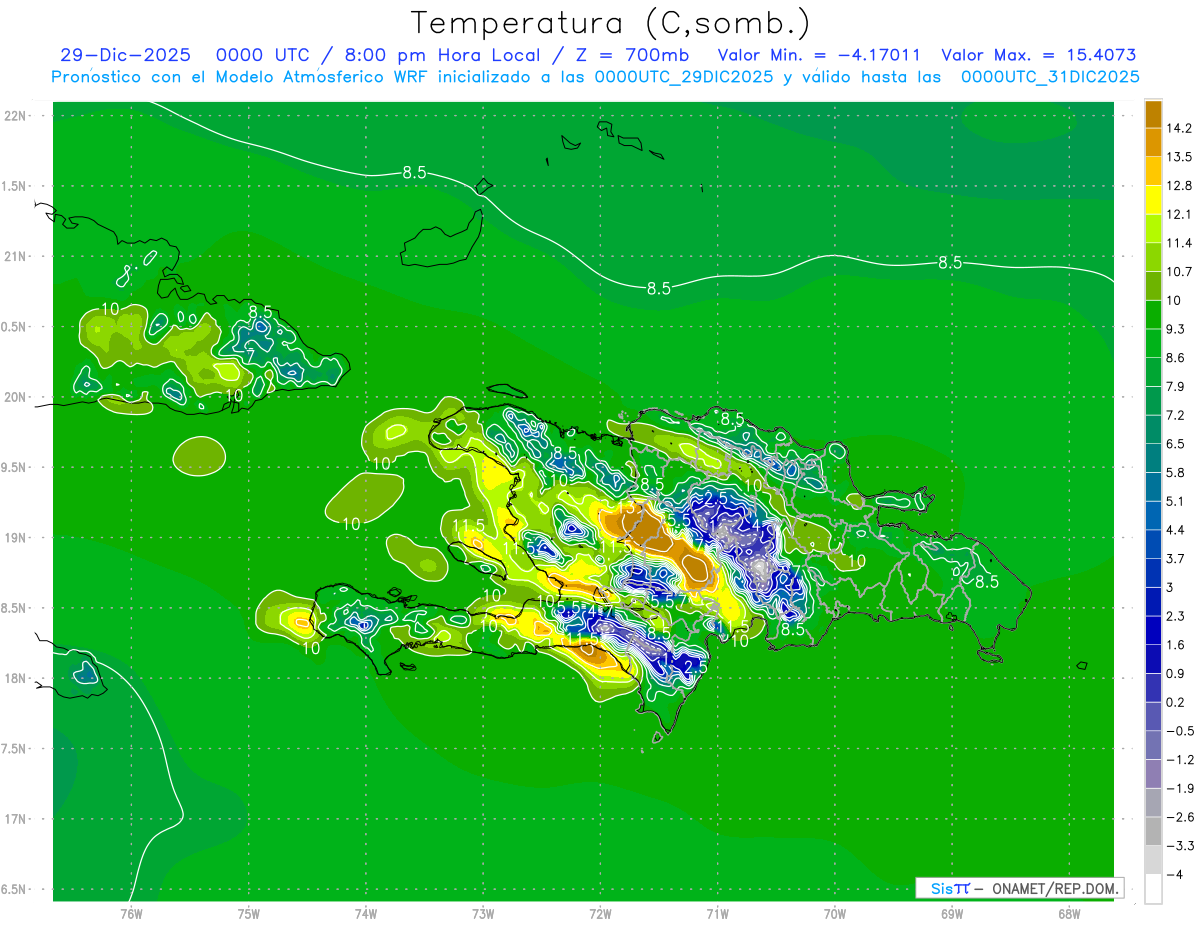
Task: Click the '-0.5' value on the color legend
Action: [x=1180, y=730]
